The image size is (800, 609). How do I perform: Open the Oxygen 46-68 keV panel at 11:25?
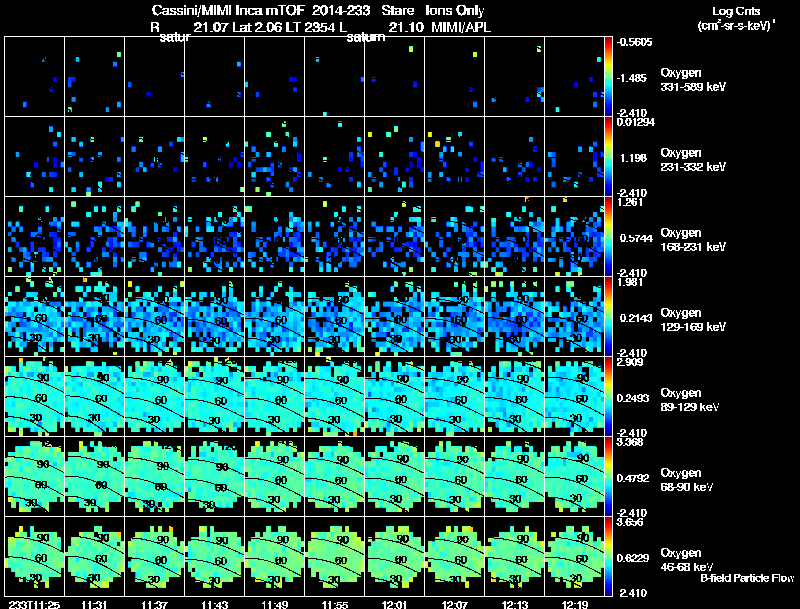pos(34,556)
